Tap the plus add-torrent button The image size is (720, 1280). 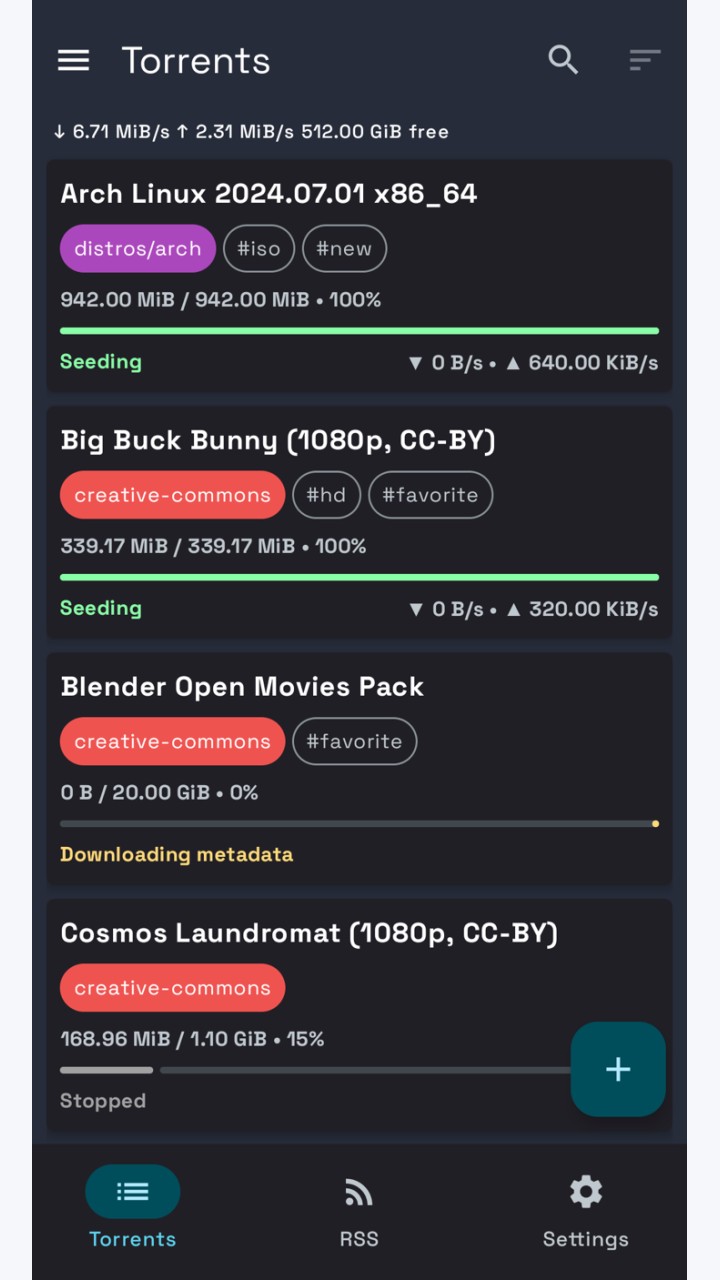tap(618, 1069)
